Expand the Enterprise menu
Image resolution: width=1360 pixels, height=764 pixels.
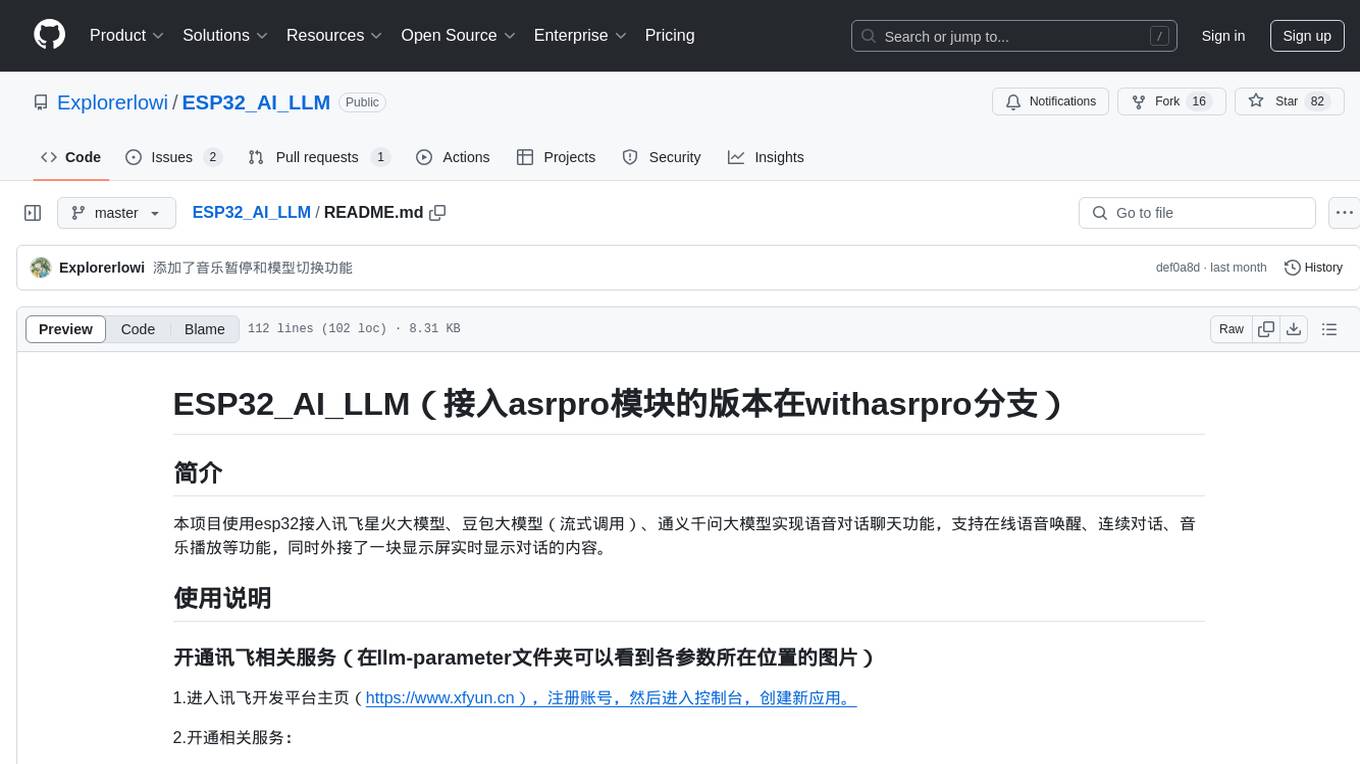[x=580, y=35]
